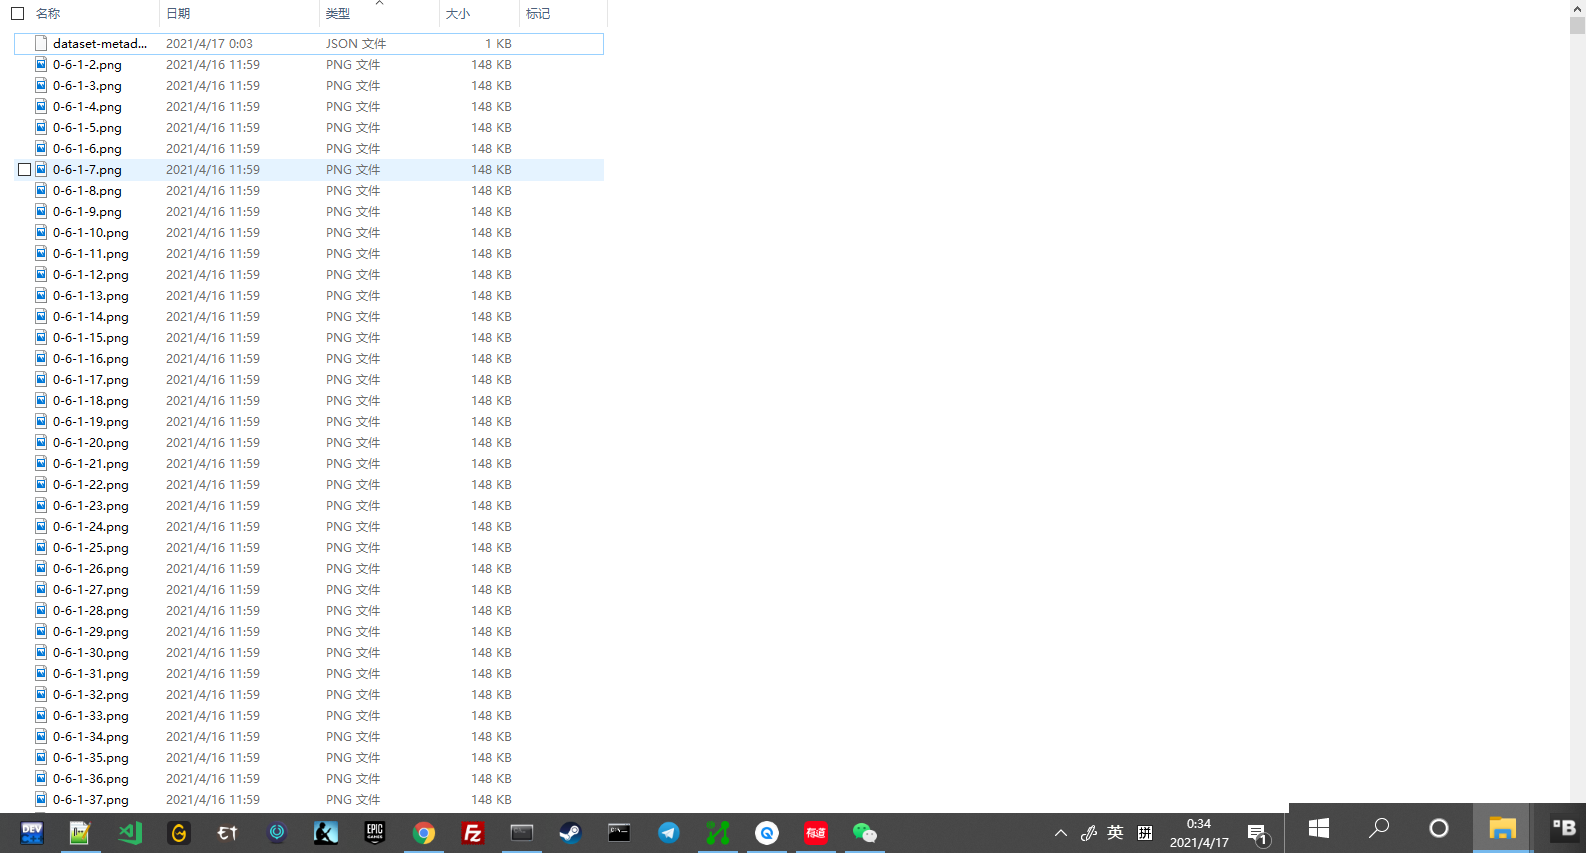Open Telegram from the taskbar

[x=669, y=832]
